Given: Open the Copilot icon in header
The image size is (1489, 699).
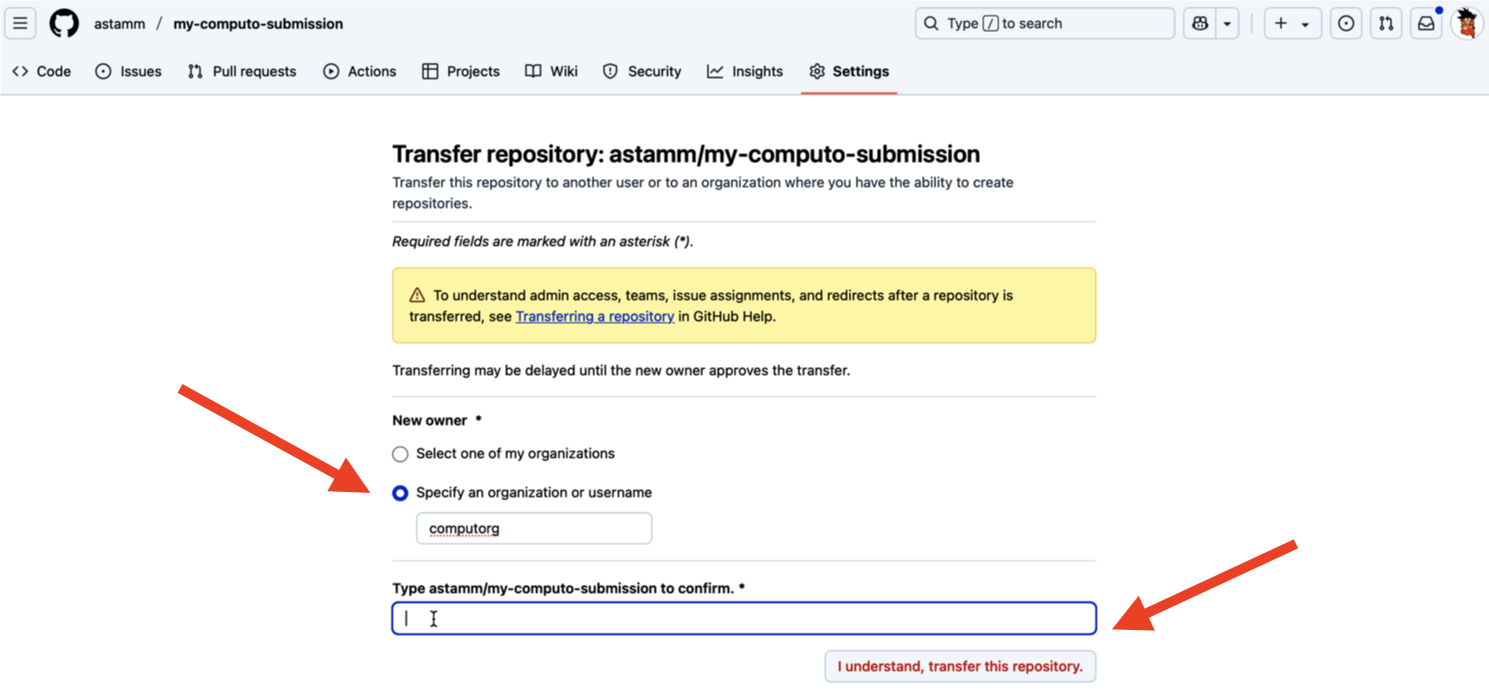Looking at the screenshot, I should 1200,24.
